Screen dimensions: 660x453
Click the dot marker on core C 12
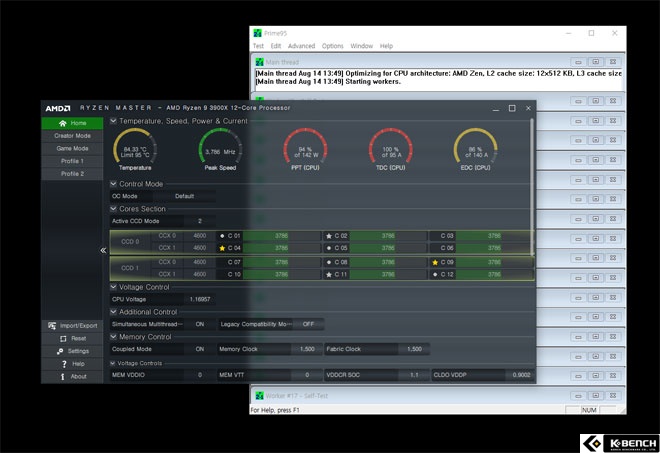[x=435, y=274]
